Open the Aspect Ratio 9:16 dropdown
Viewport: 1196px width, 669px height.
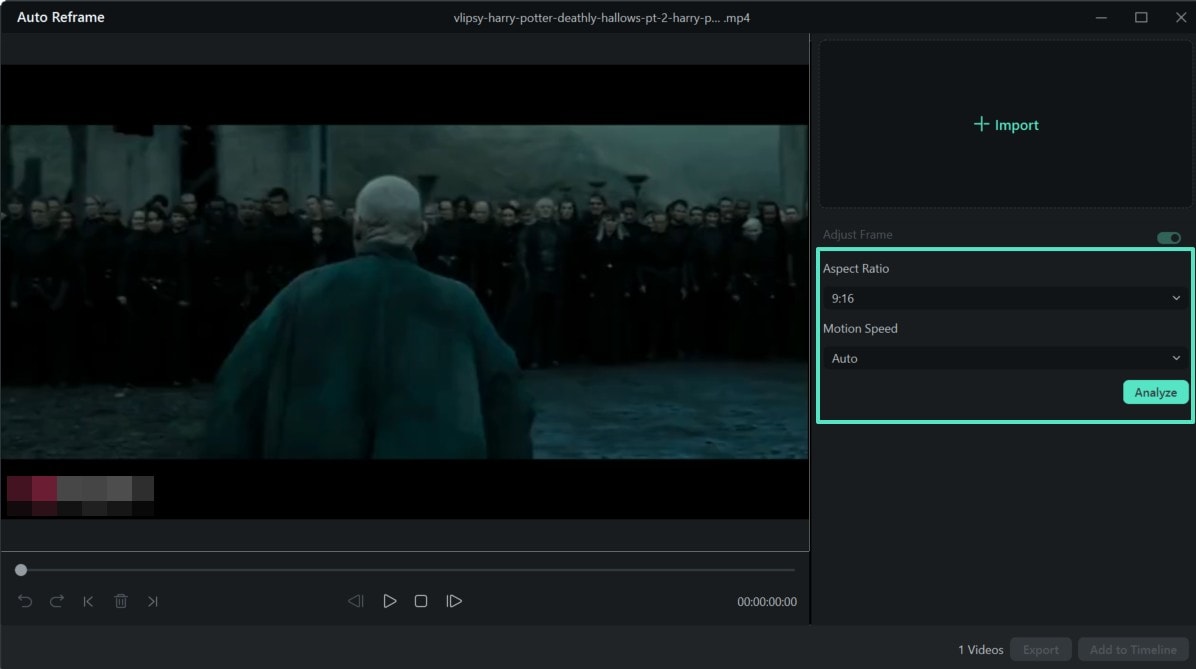pos(1005,298)
